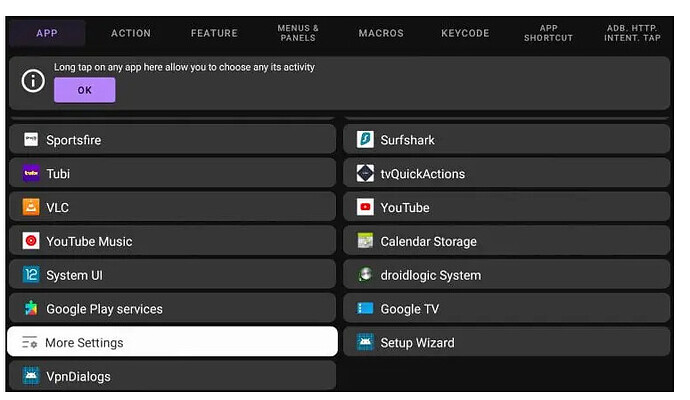Open the ACTION tab

(x=131, y=33)
